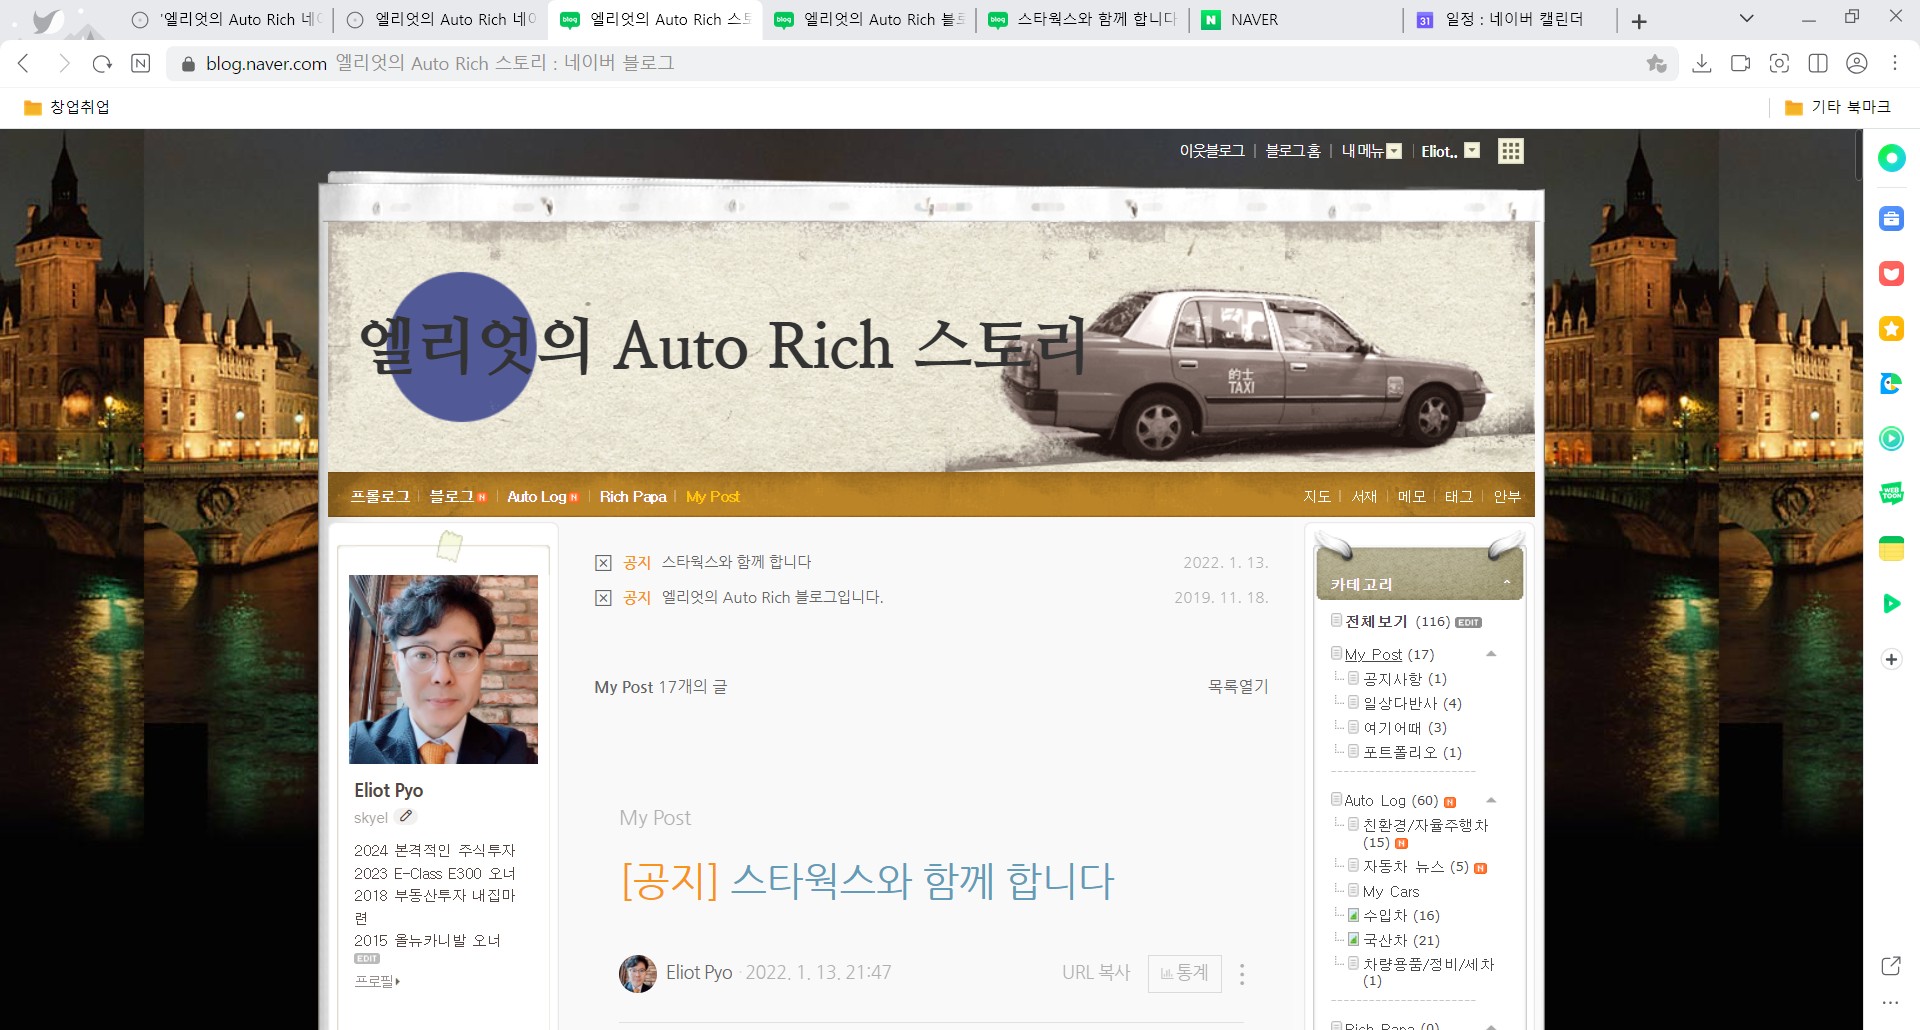Click the sidebar open-external icon
The image size is (1920, 1030).
pos(1890,965)
